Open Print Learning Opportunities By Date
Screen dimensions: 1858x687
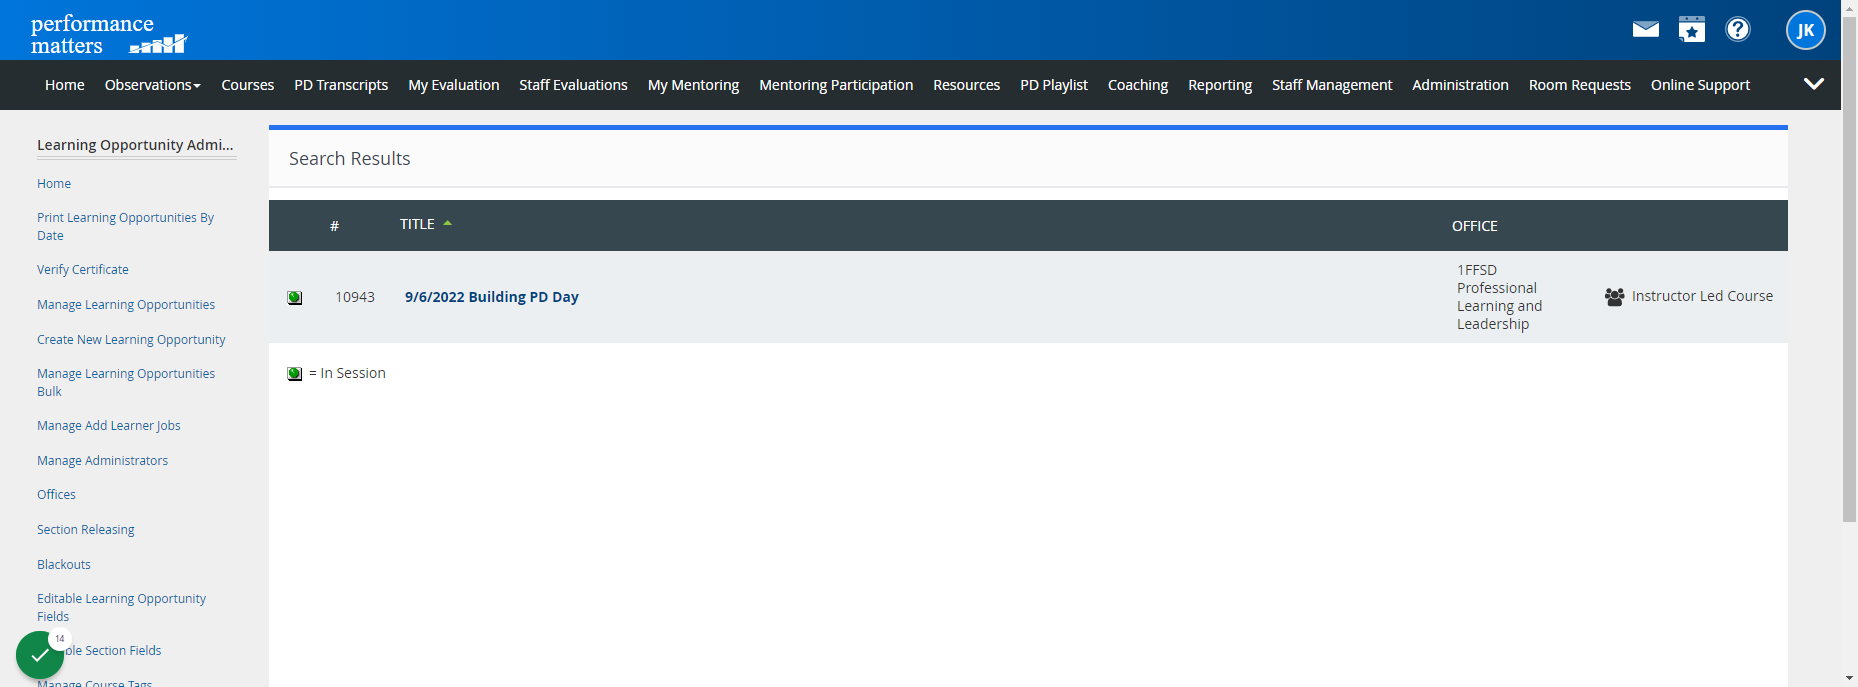(x=125, y=226)
